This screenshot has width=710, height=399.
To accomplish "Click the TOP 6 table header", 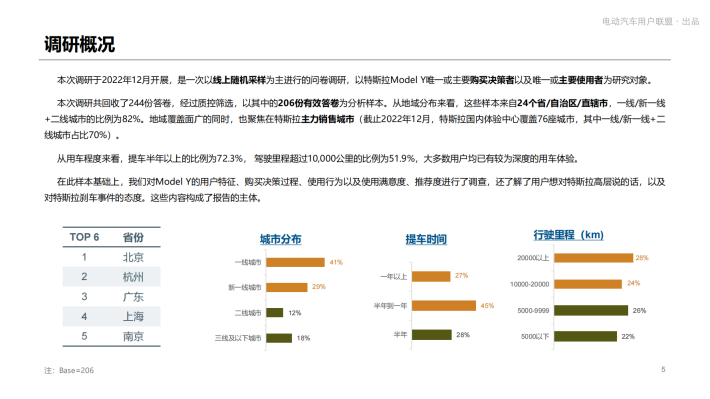I will (84, 237).
